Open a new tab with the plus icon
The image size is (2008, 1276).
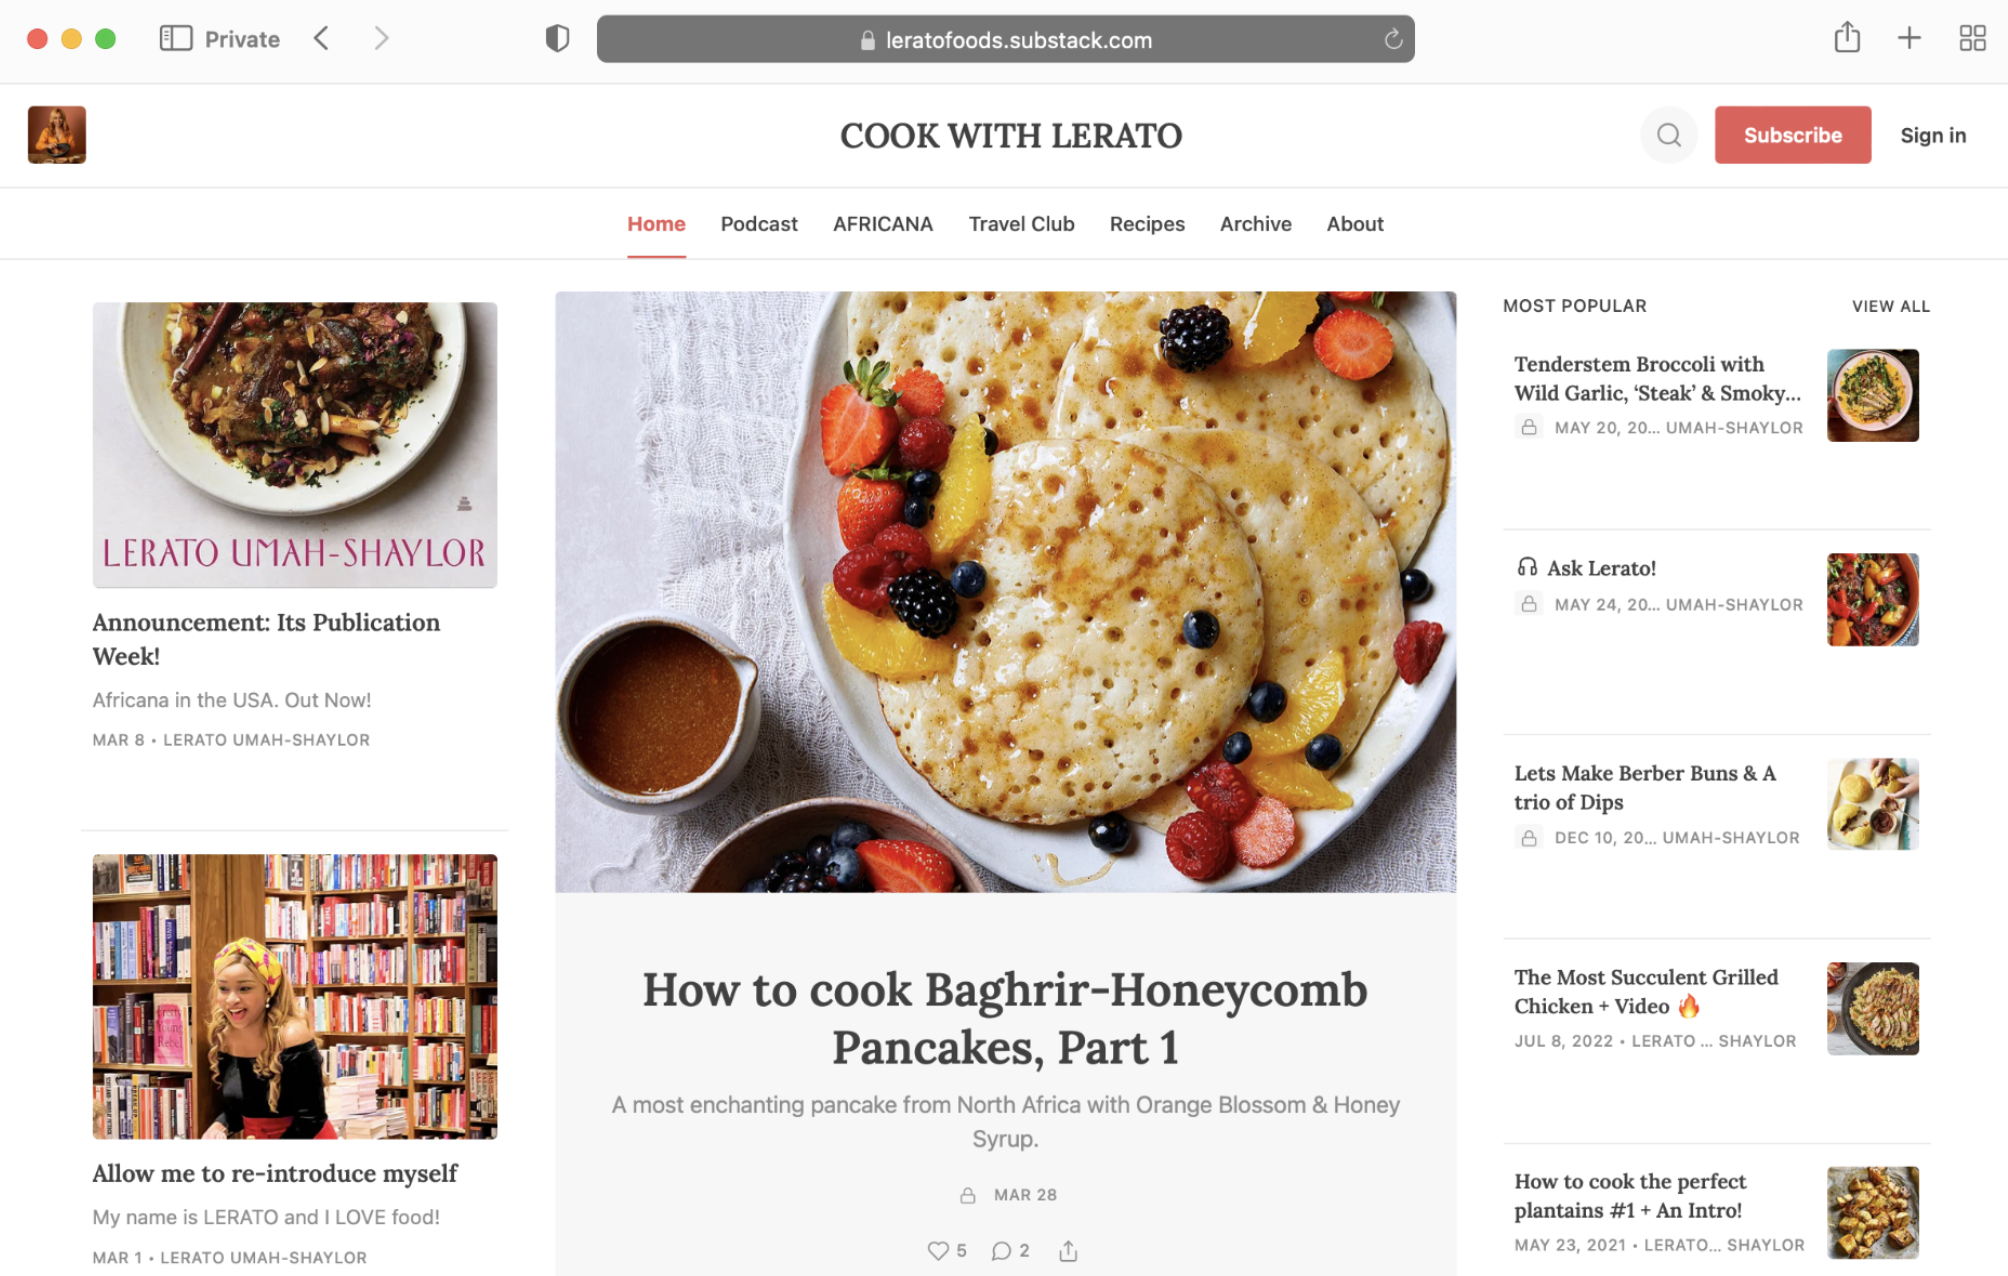click(x=1909, y=38)
